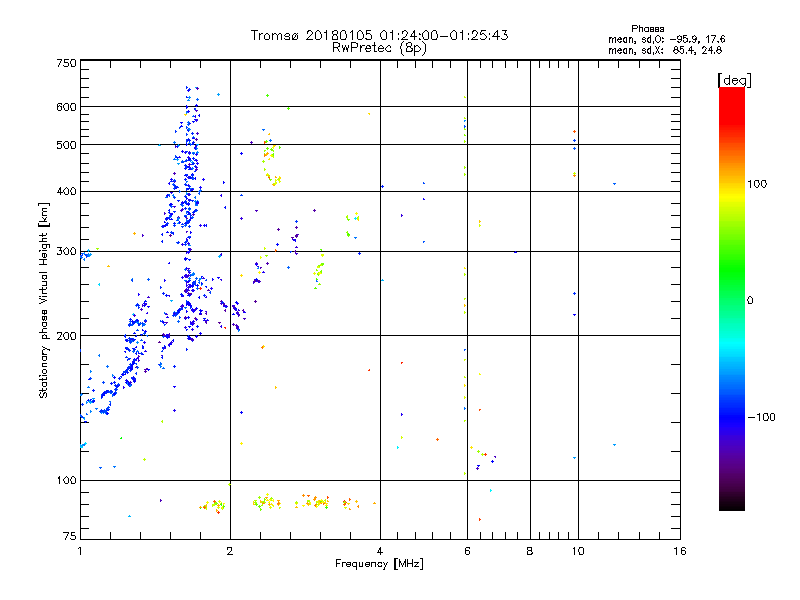Click the x-axis '2' tick label
The image size is (800, 600).
(230, 551)
